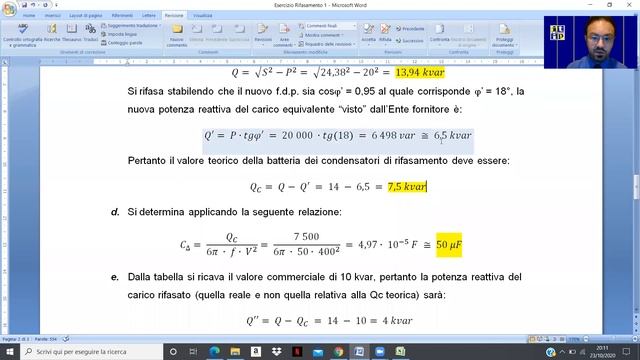Click the ruler tab selector corner button
640x360 pixels.
[x=4, y=62]
